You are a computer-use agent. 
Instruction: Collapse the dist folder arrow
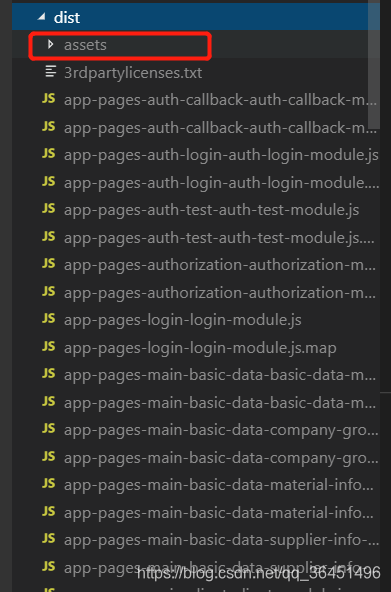[x=42, y=17]
